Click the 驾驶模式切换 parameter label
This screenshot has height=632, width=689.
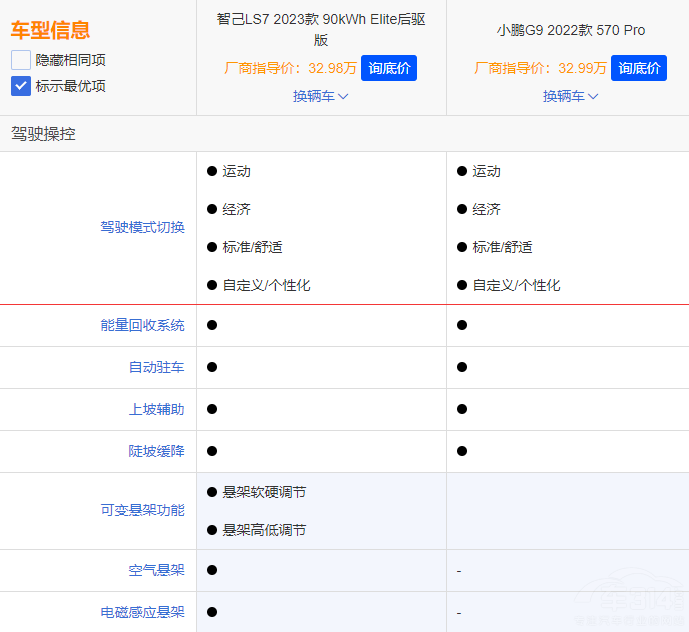pyautogui.click(x=142, y=227)
